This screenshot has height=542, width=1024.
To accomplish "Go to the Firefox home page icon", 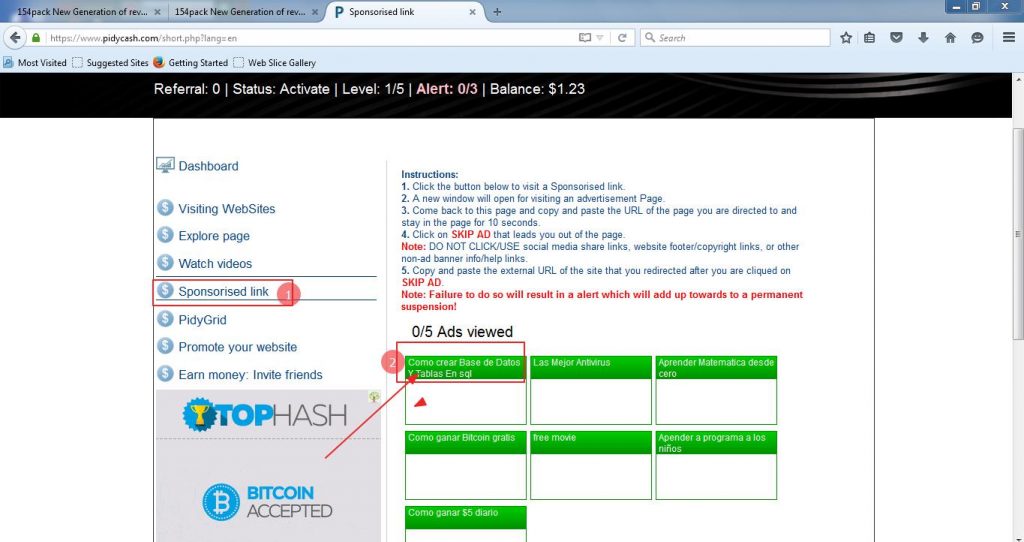I will 950,38.
